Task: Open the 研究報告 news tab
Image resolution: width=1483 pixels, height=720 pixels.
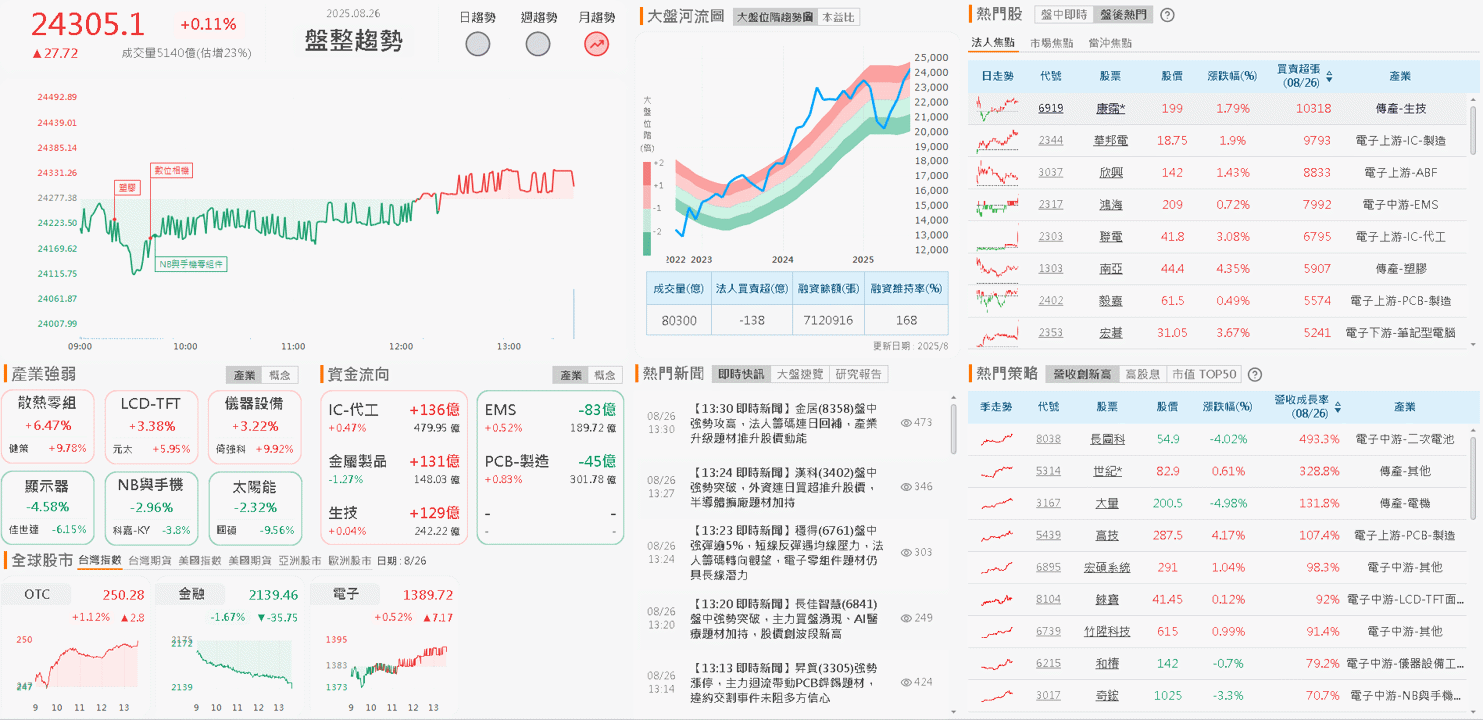Action: coord(859,374)
